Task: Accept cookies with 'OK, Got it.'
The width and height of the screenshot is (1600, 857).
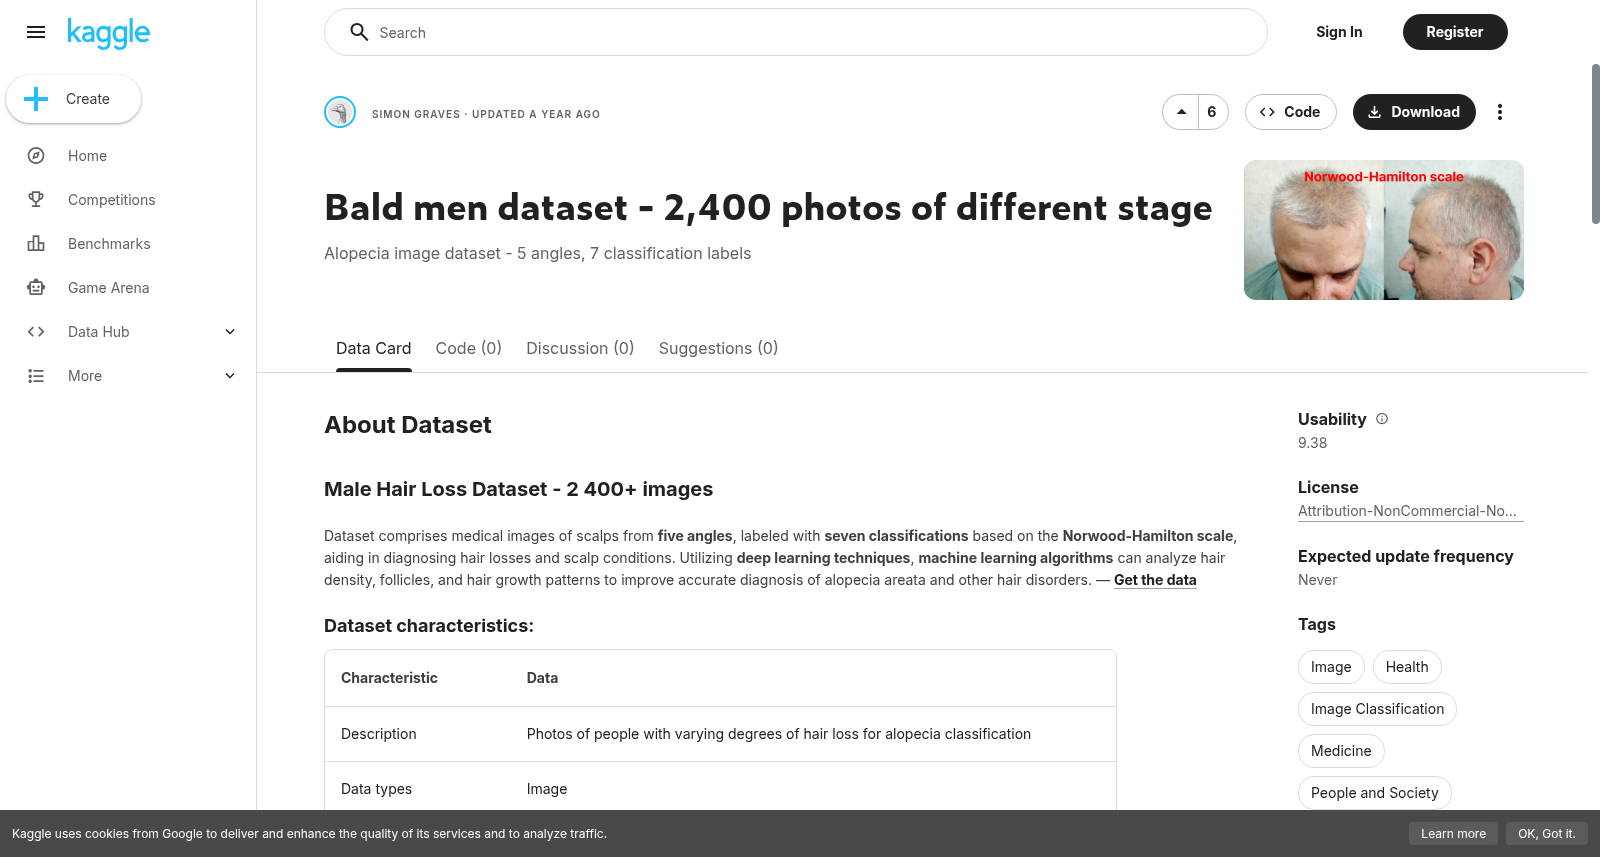Action: click(x=1546, y=834)
